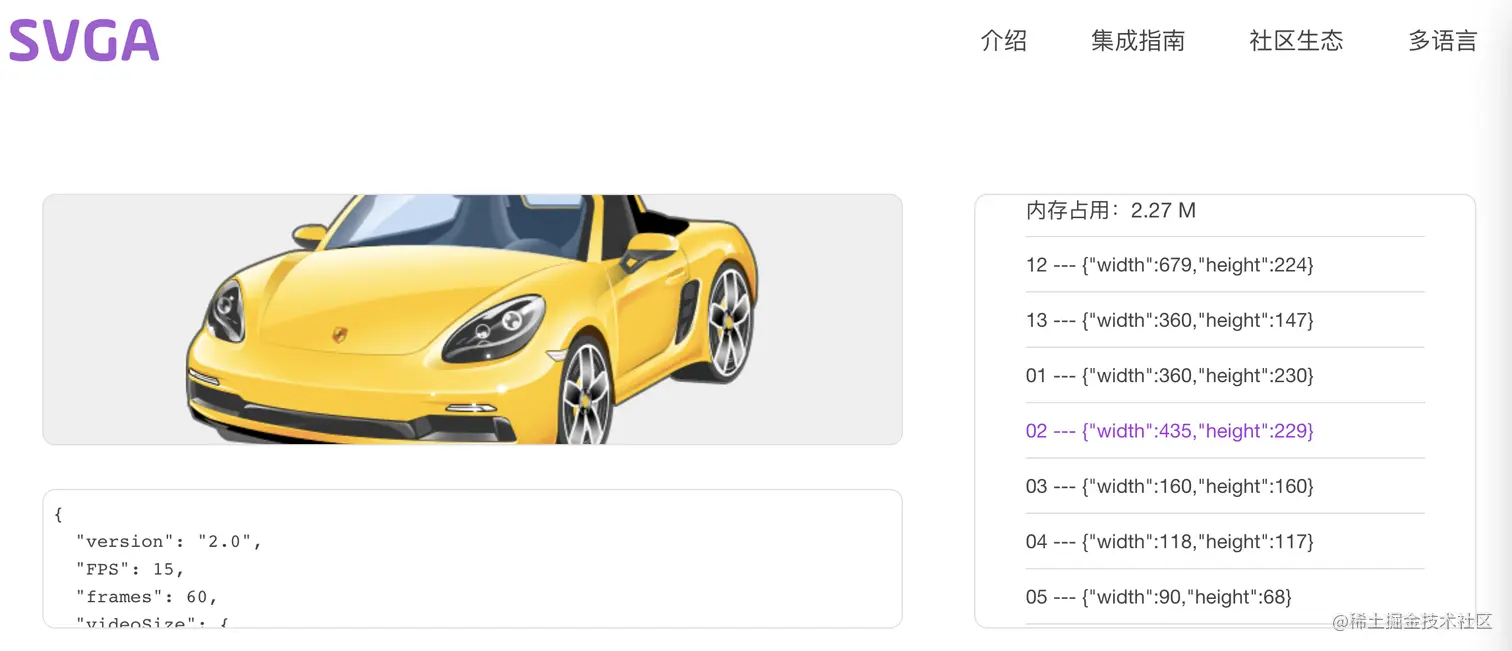Click the "FPS": 15 JSON line
This screenshot has height=651, width=1512.
[131, 569]
